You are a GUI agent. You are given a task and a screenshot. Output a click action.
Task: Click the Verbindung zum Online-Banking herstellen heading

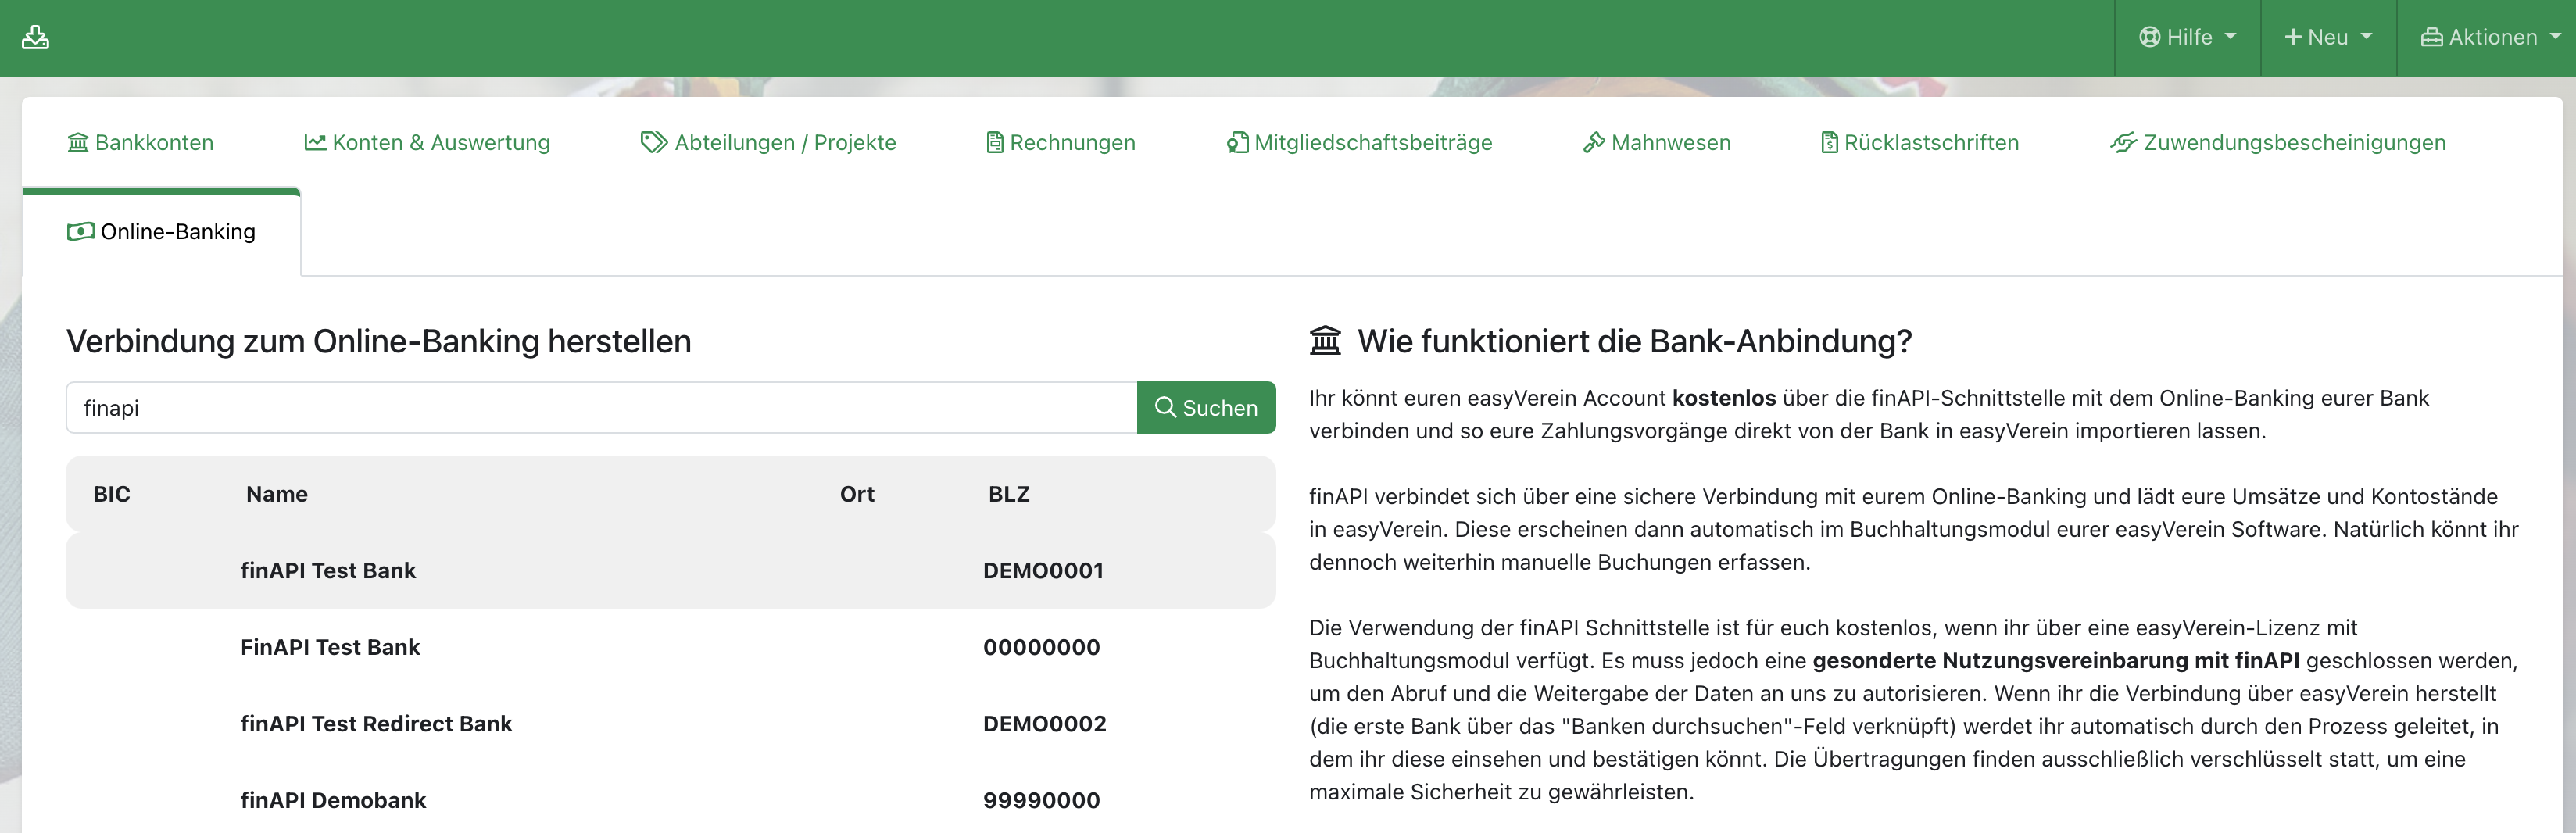[x=379, y=341]
